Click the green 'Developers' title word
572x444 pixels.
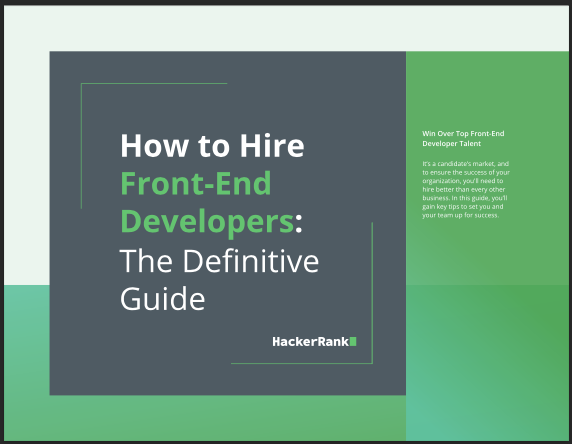coord(207,222)
